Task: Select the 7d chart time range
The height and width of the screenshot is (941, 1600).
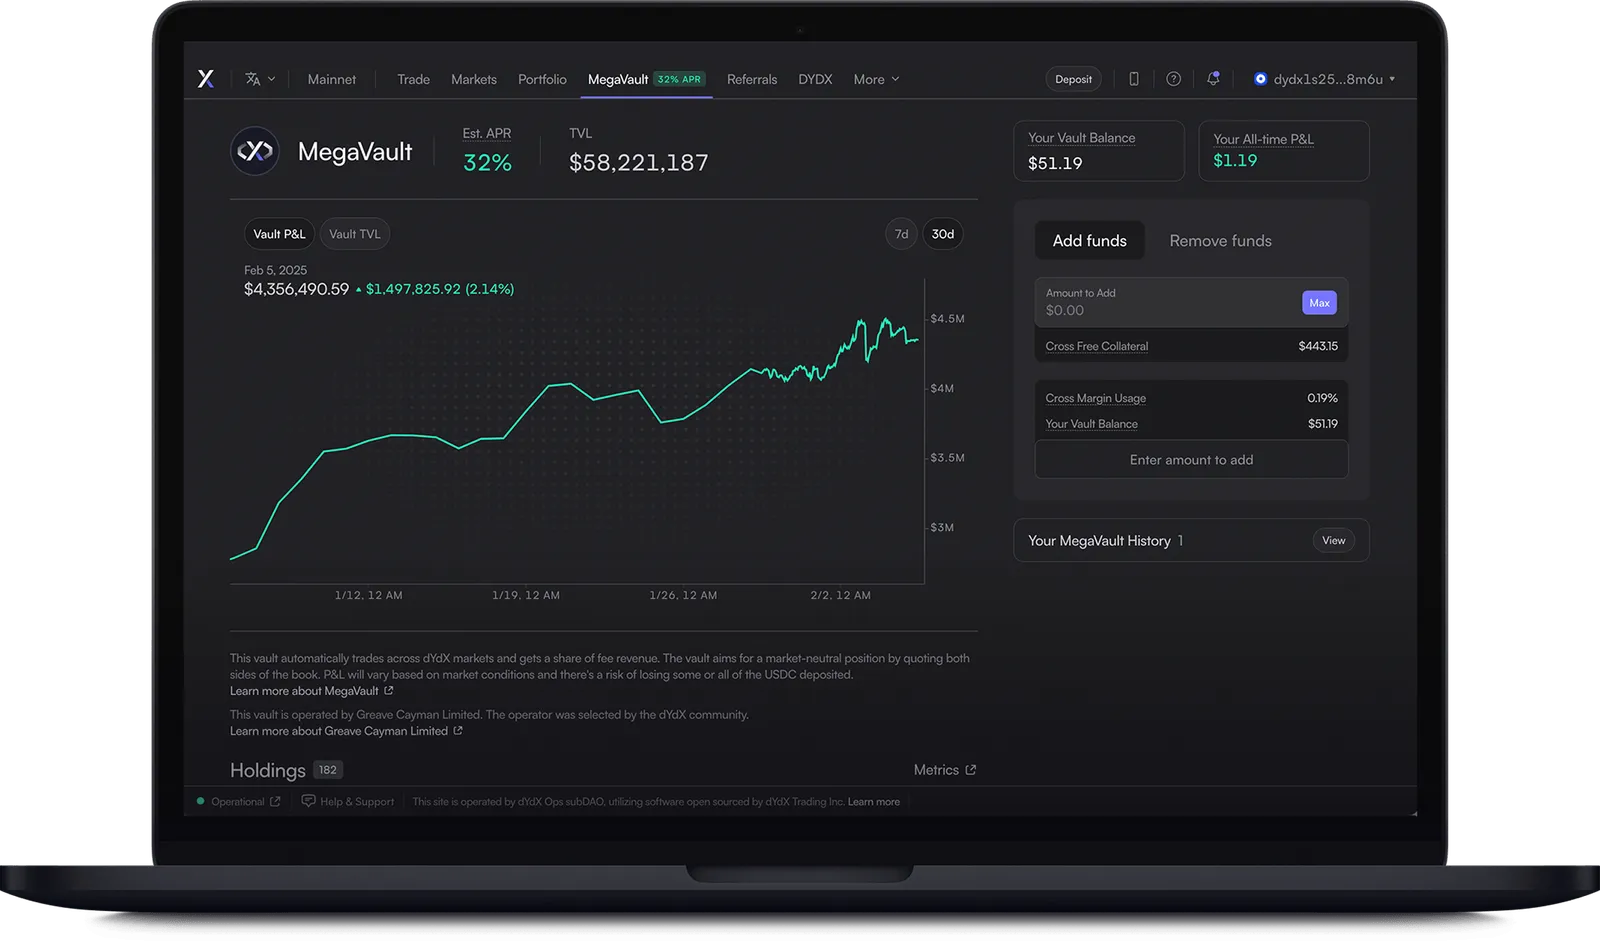Action: pyautogui.click(x=900, y=233)
